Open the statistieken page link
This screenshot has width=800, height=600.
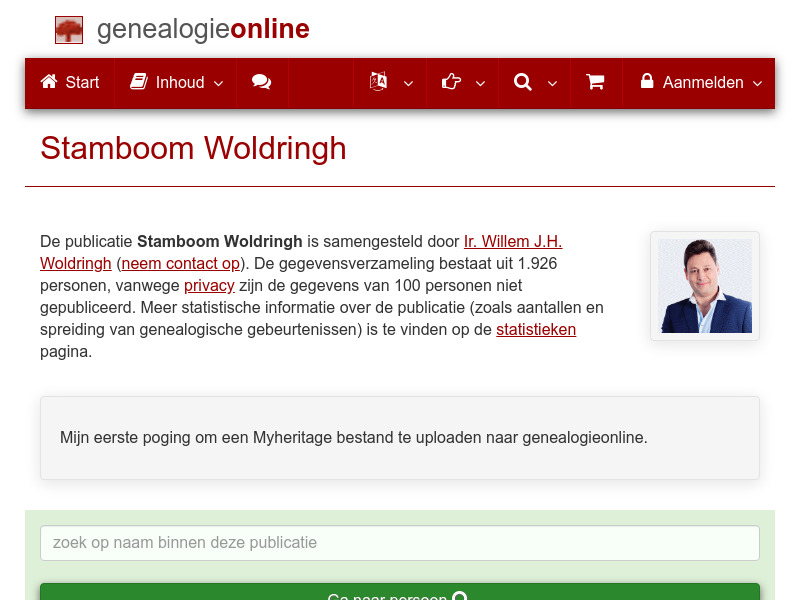tap(536, 329)
